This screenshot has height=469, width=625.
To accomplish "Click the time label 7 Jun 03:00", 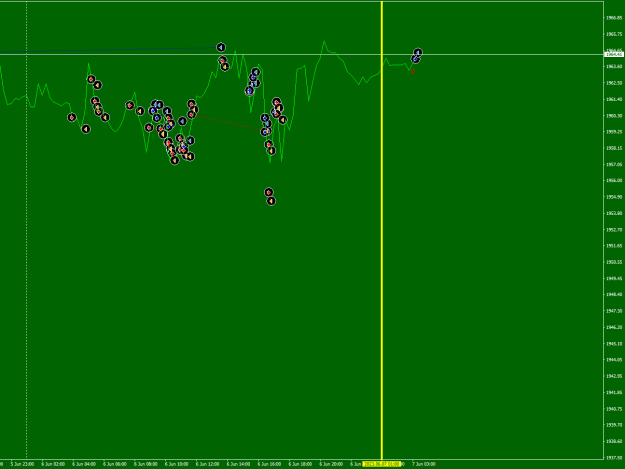I will click(424, 464).
